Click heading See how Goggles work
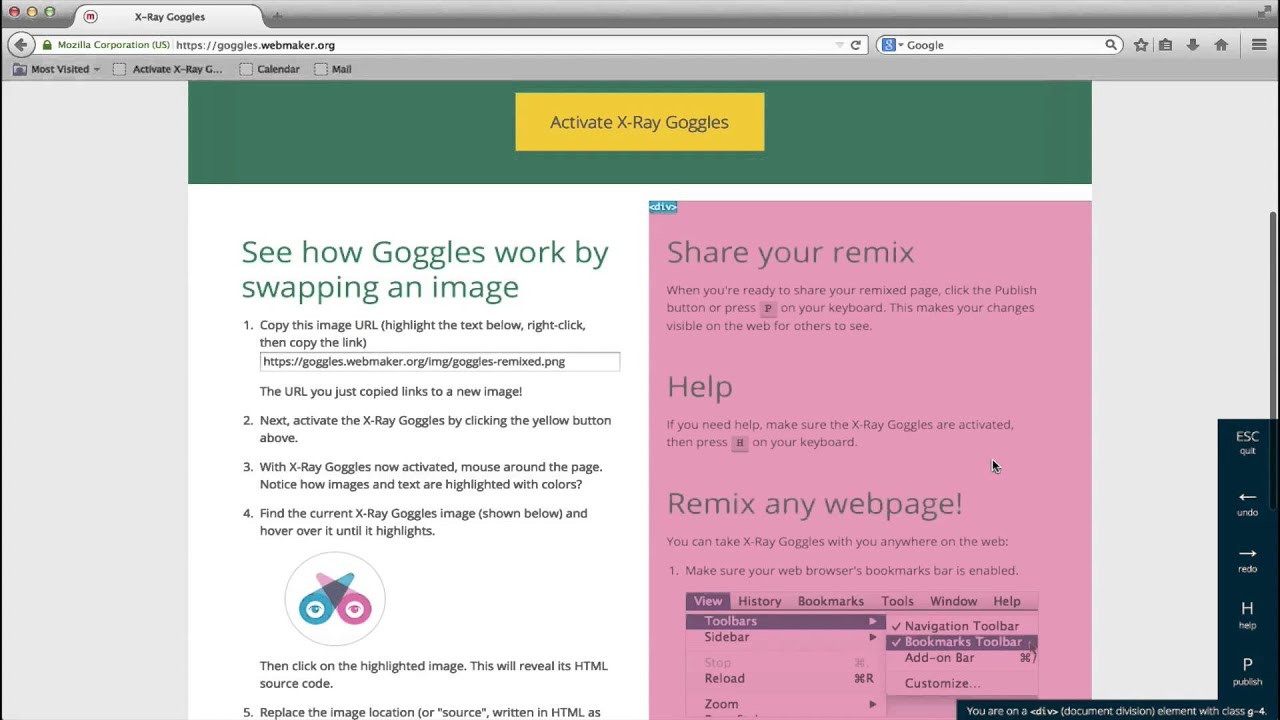Image resolution: width=1280 pixels, height=720 pixels. [x=424, y=269]
